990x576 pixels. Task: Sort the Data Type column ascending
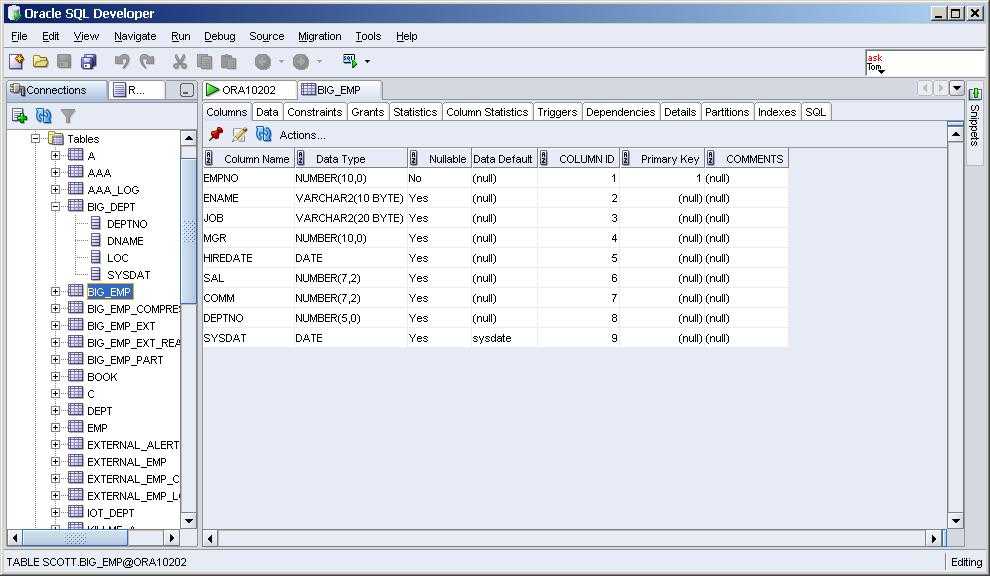(x=300, y=158)
